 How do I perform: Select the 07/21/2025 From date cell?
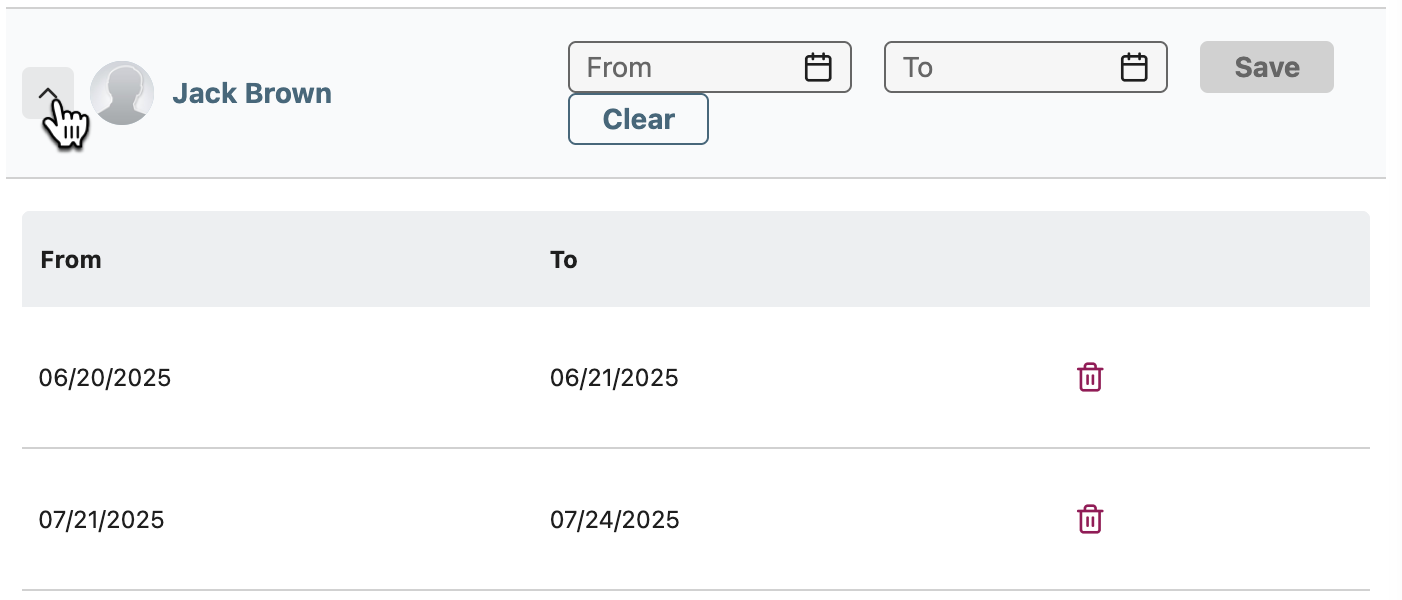pos(102,520)
